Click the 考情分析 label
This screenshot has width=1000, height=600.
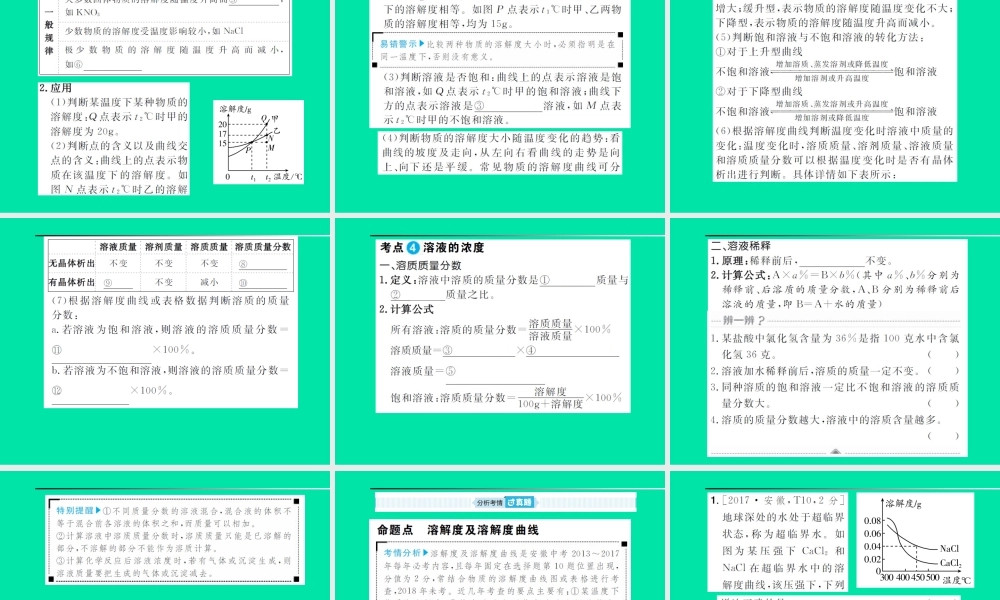click(x=406, y=553)
